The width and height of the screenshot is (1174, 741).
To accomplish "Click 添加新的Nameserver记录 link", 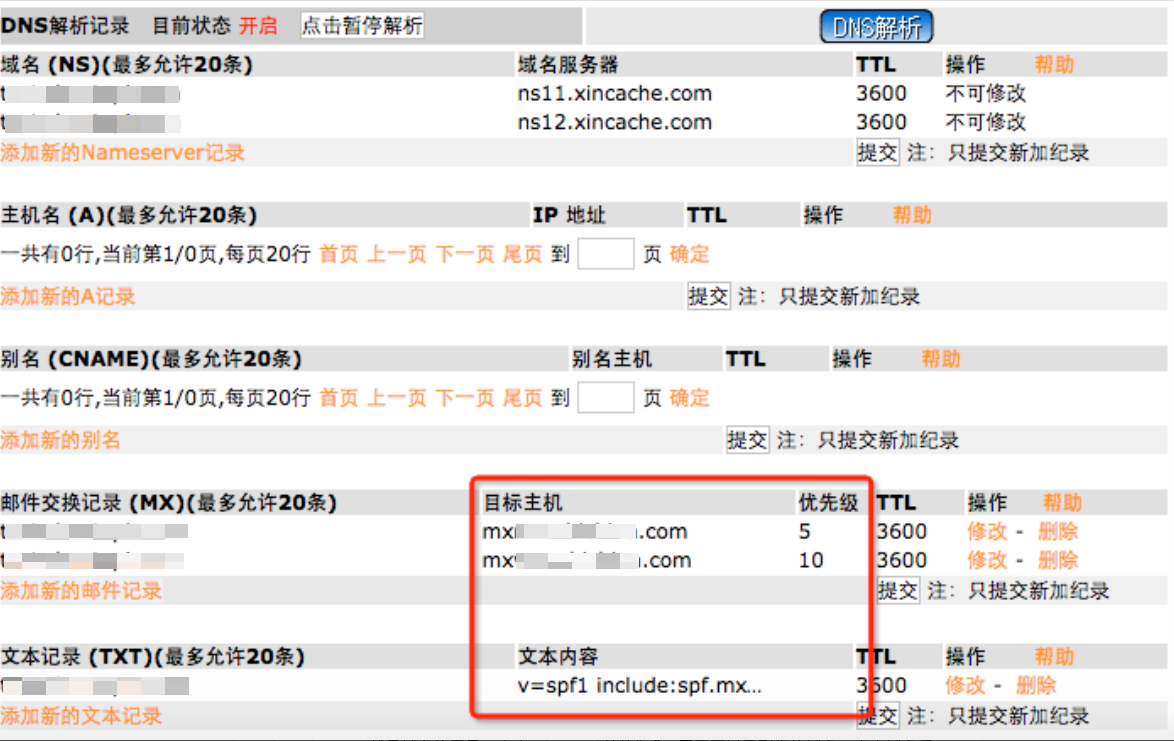I will click(x=122, y=153).
